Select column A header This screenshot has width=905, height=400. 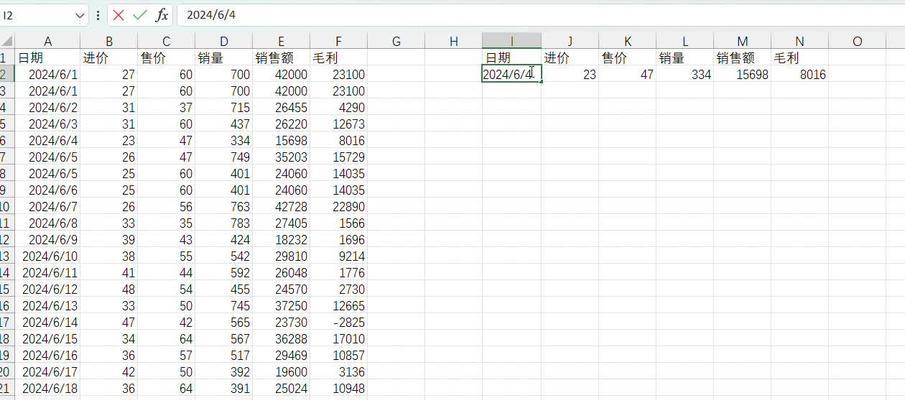pos(47,41)
